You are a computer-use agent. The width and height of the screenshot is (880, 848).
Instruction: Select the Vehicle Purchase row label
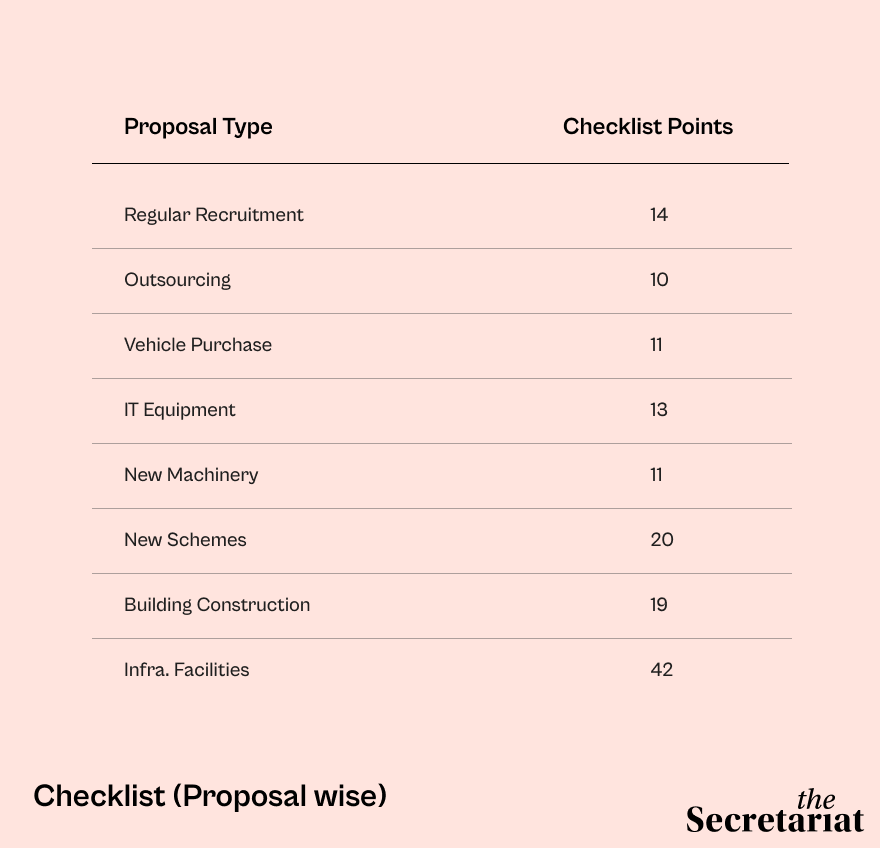pyautogui.click(x=198, y=345)
